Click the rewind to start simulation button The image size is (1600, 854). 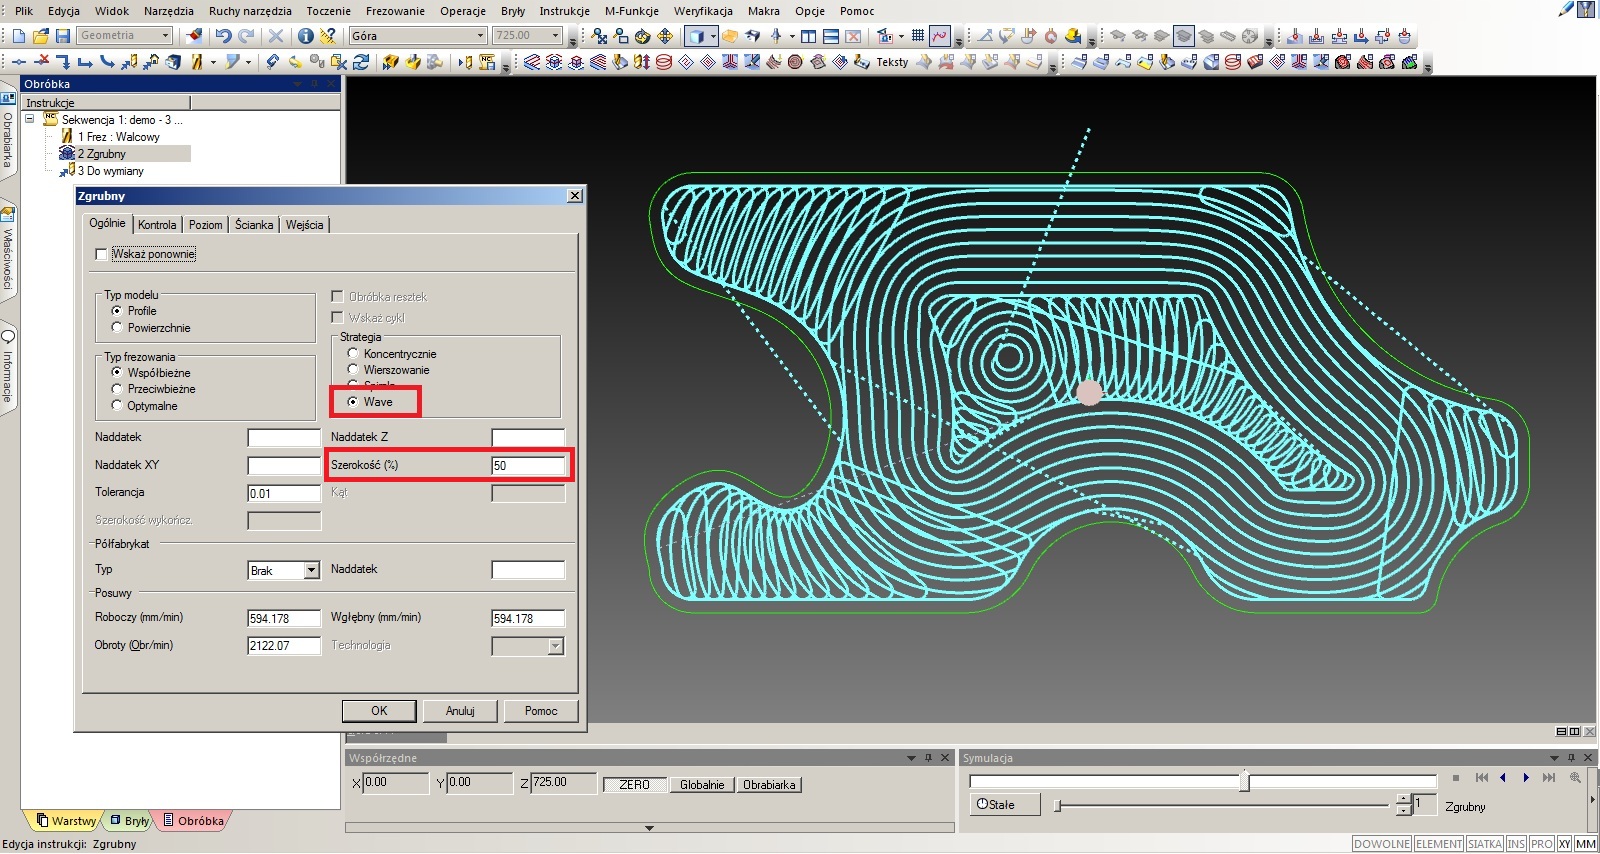point(1481,777)
